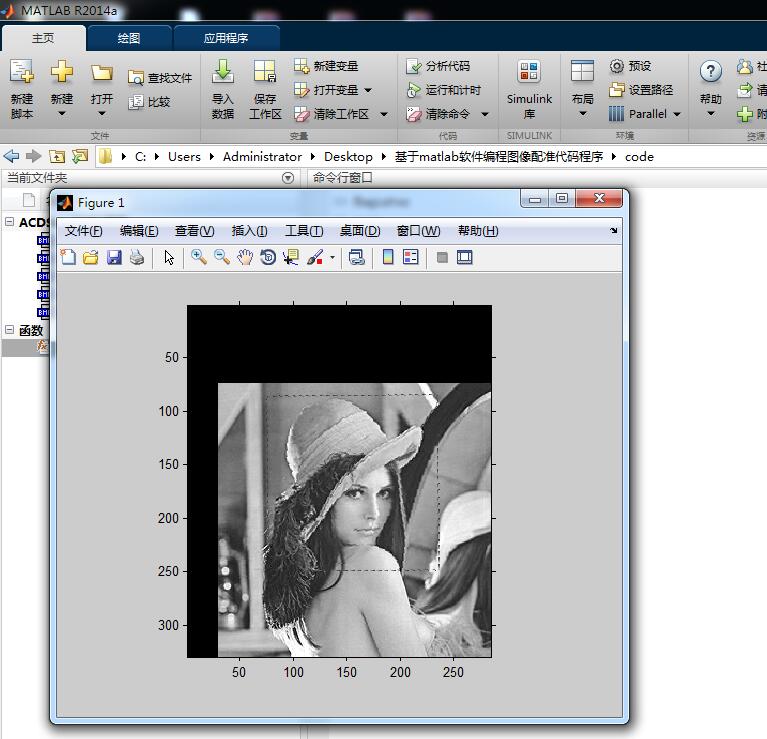Image resolution: width=767 pixels, height=739 pixels.
Task: Click Analyze Code (分析代码)
Action: tap(438, 66)
